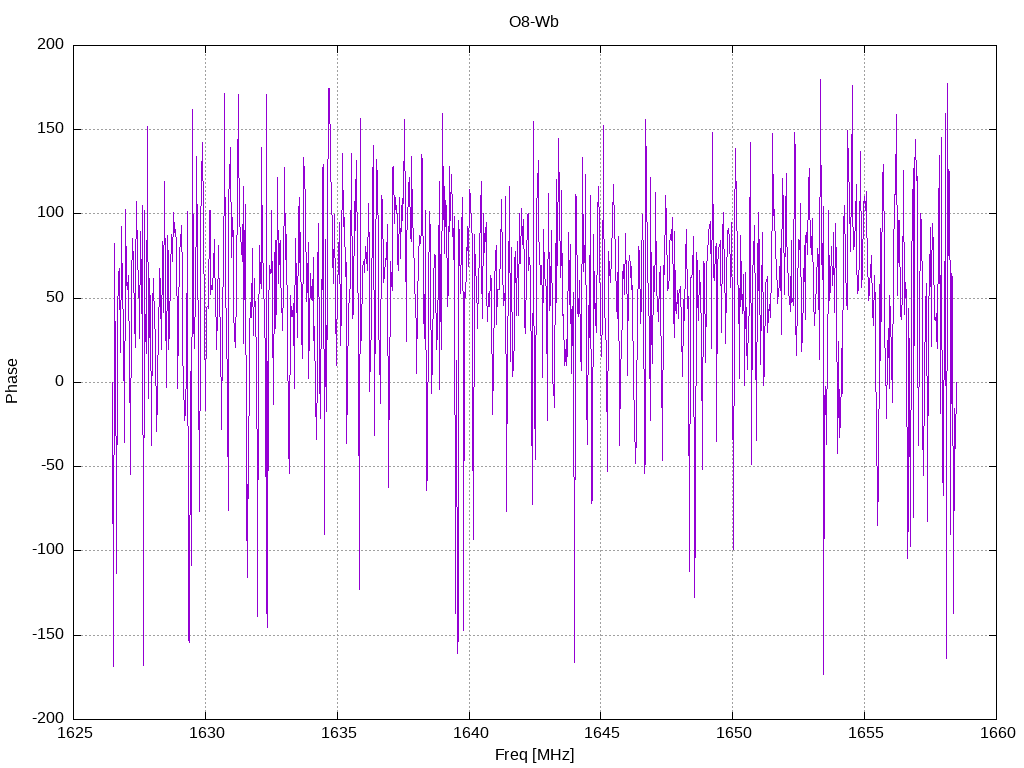Click x-axis tick label 1635
Viewport: 1024px width, 768px height.
pyautogui.click(x=338, y=733)
